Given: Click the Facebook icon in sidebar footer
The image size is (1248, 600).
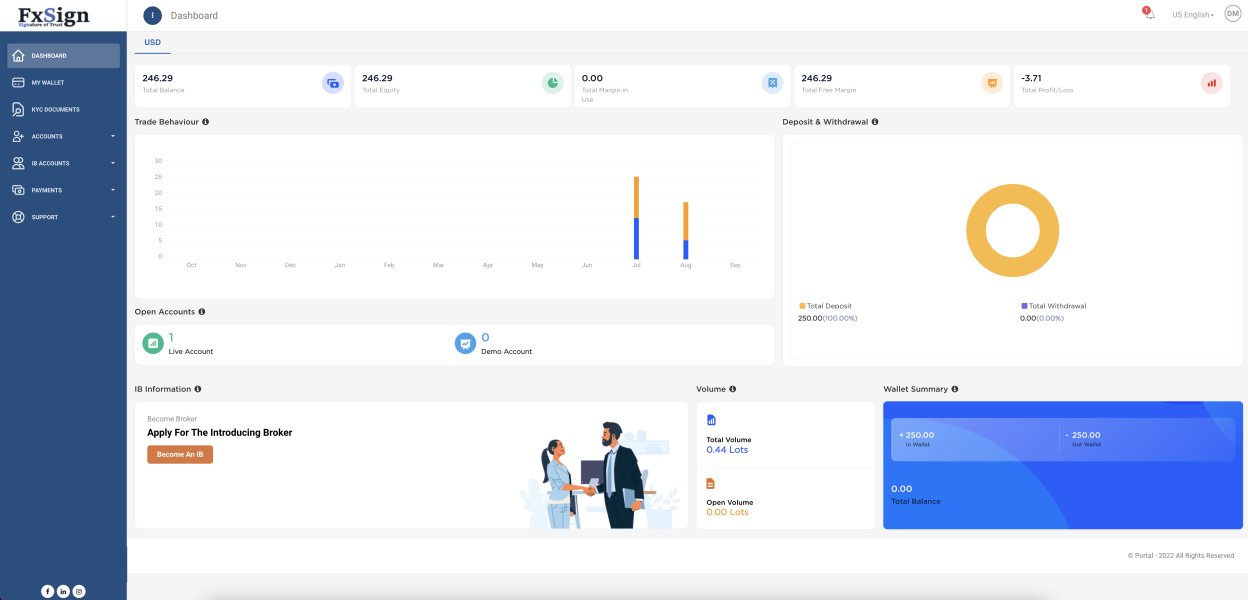Looking at the screenshot, I should coord(47,591).
